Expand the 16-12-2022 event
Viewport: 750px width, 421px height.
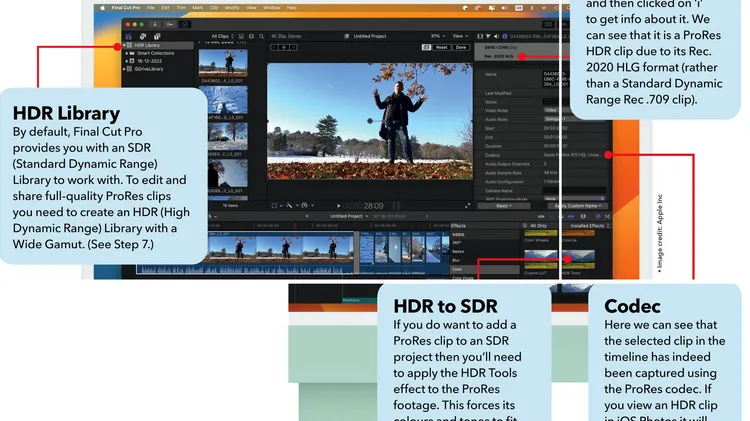coord(127,61)
